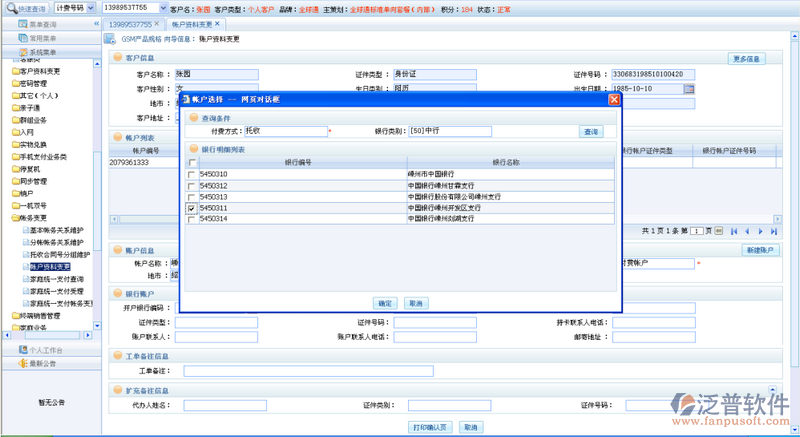The width and height of the screenshot is (800, 437).
Task: Click the 付费方式 input field in dialog
Action: [284, 131]
